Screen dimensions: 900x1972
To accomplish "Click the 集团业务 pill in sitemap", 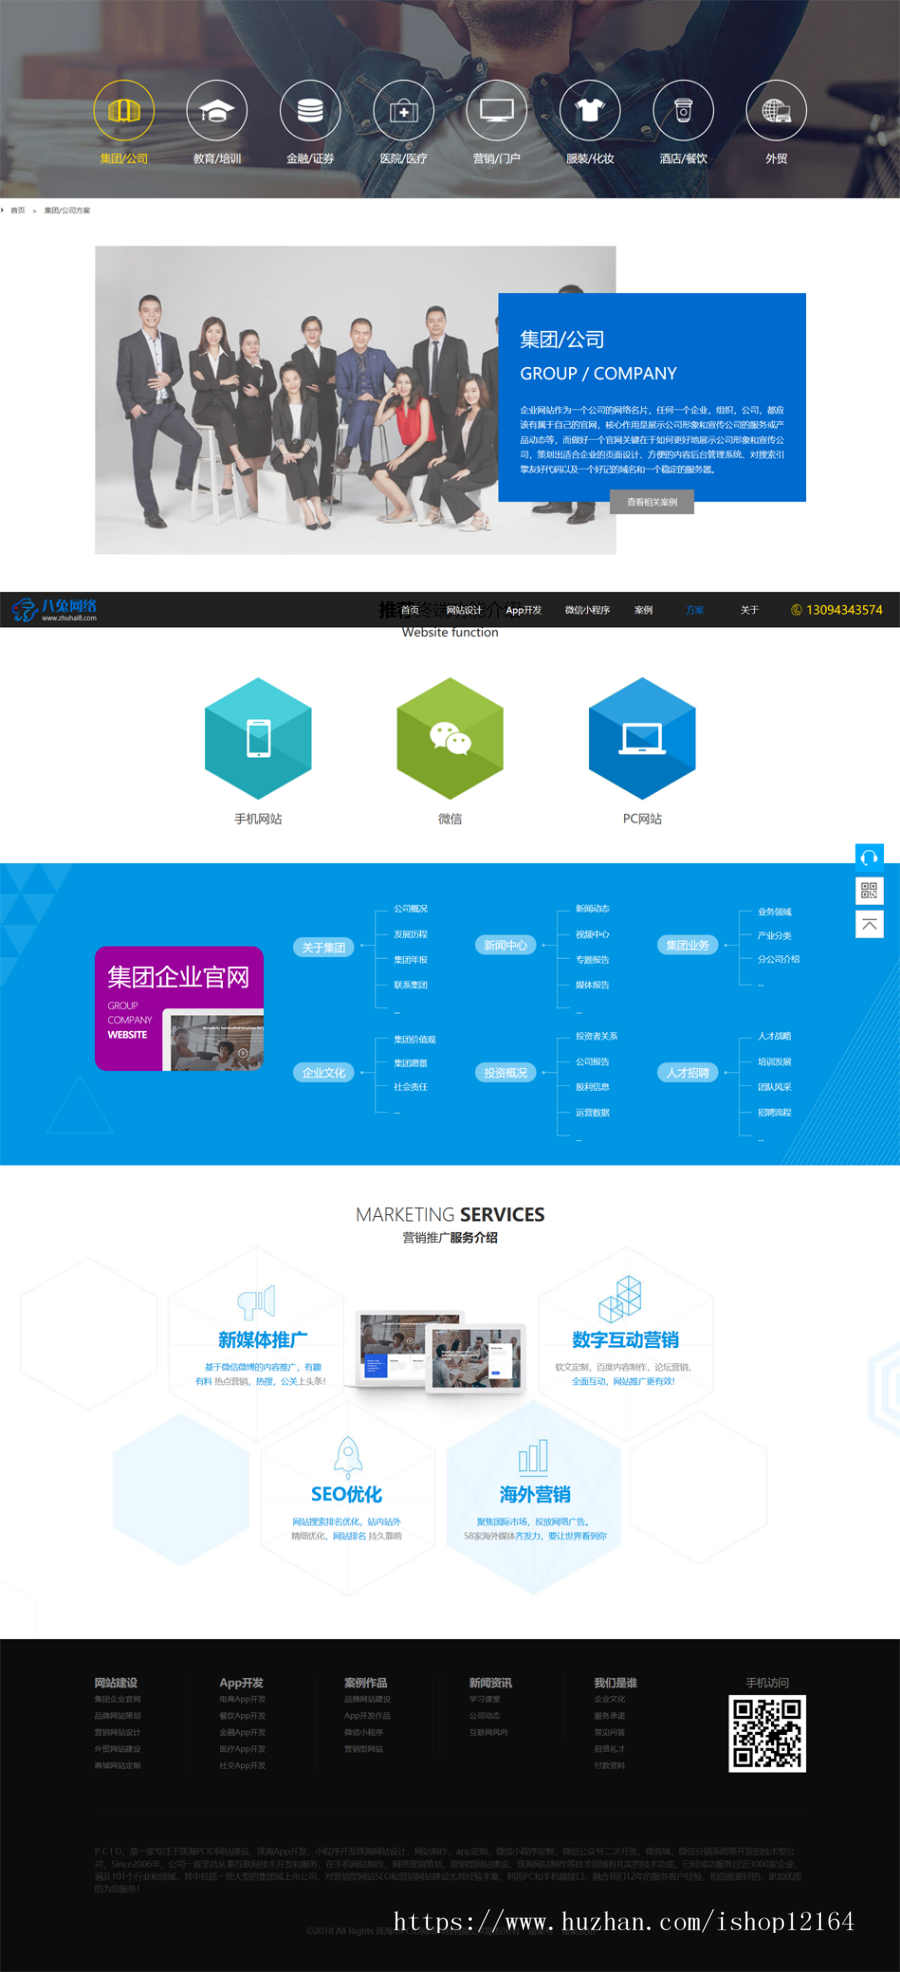I will [x=687, y=945].
